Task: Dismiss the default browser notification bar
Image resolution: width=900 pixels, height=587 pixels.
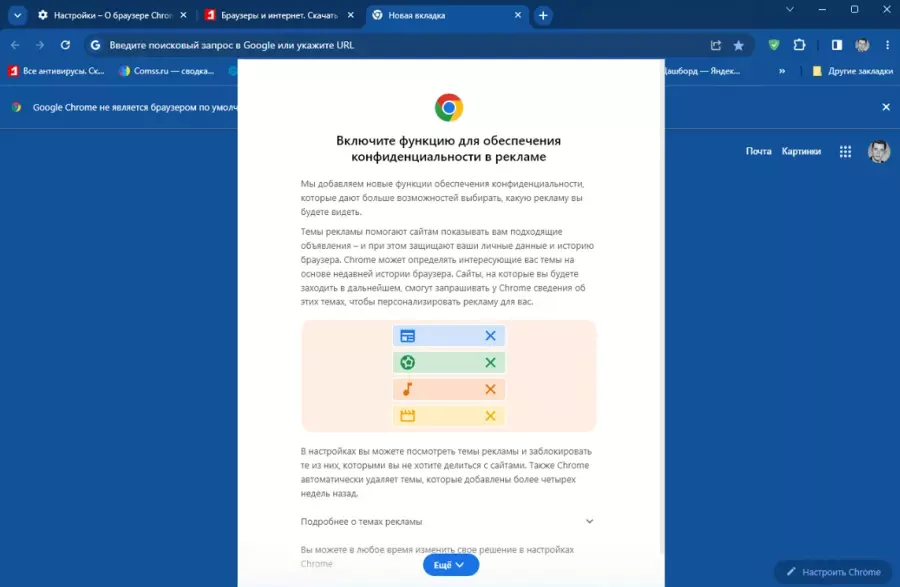Action: pos(885,107)
